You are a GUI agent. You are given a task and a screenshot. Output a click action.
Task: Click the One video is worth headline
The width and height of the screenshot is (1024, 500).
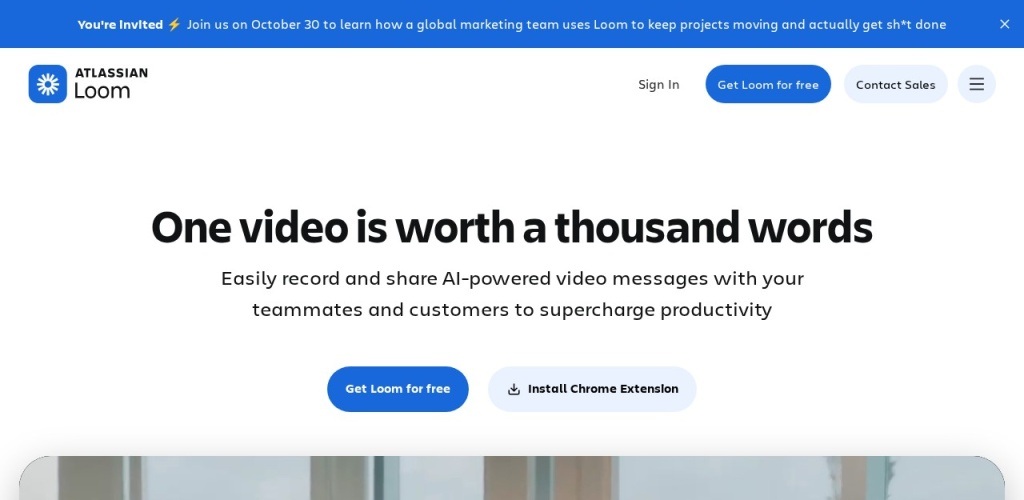(x=511, y=228)
